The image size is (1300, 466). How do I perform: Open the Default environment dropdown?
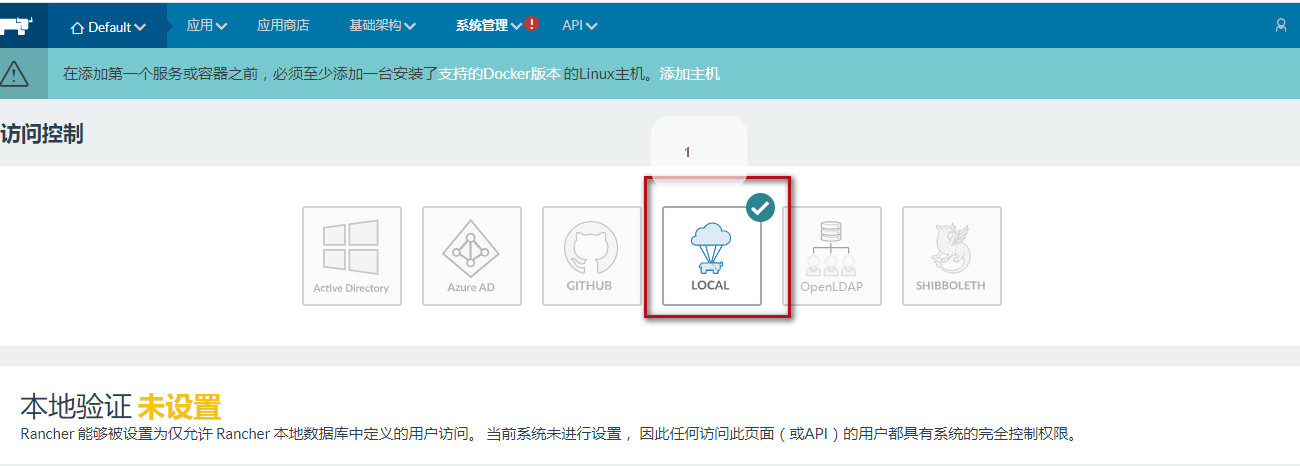coord(108,27)
